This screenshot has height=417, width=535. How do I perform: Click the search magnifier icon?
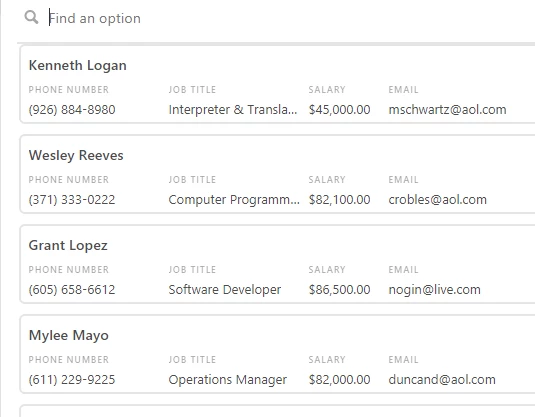click(31, 17)
